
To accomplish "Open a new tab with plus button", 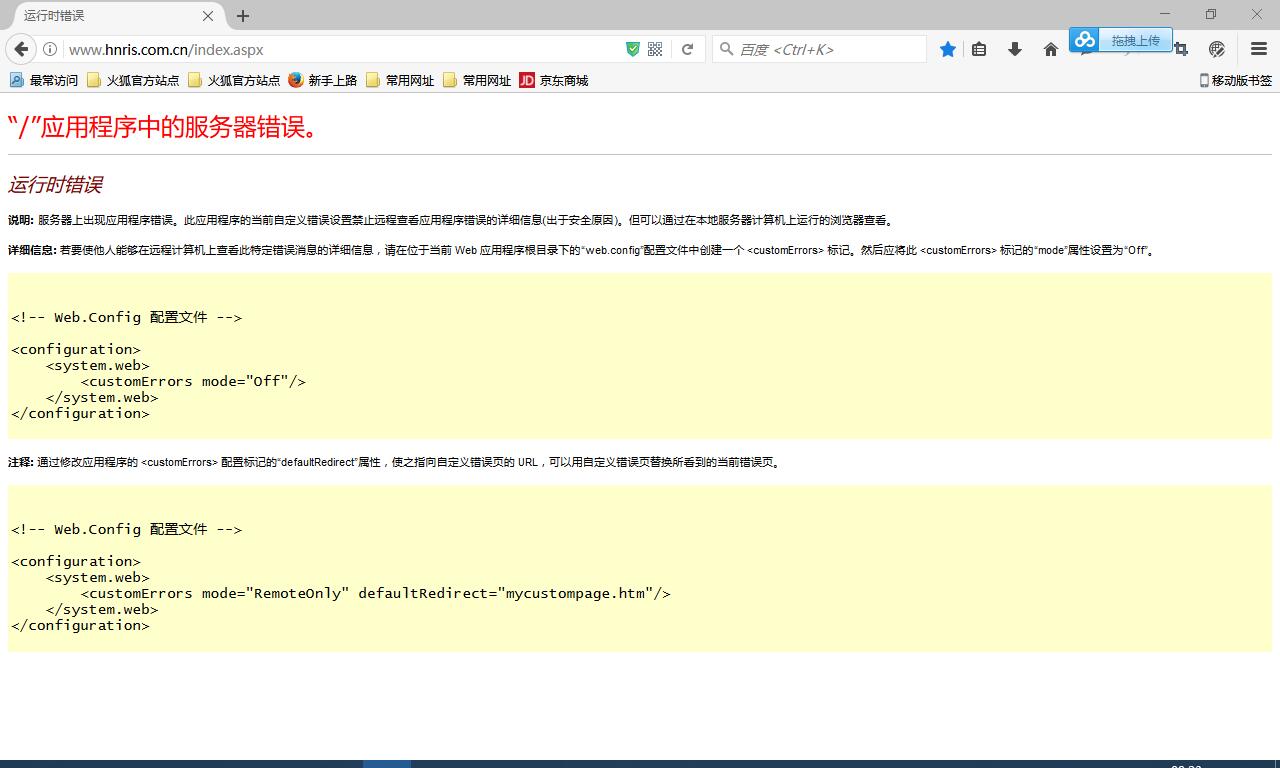I will (243, 16).
